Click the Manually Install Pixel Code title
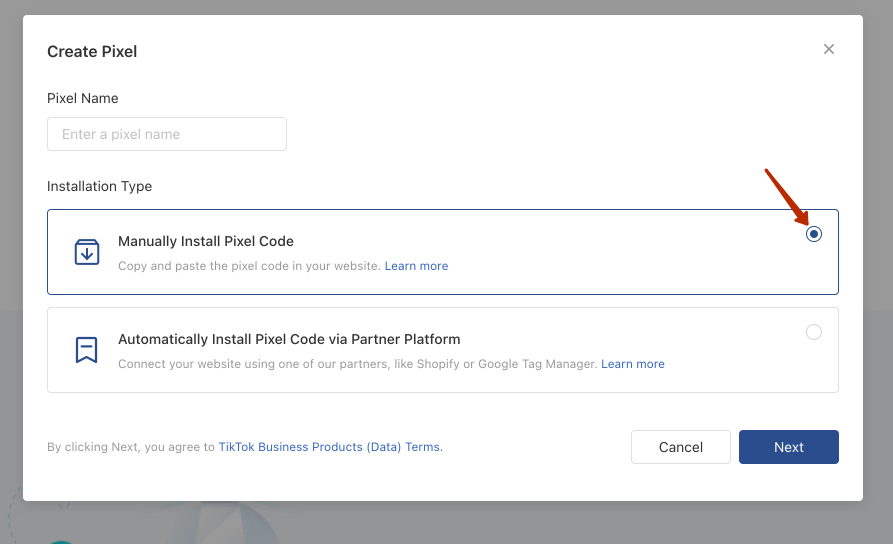Image resolution: width=893 pixels, height=544 pixels. point(206,241)
